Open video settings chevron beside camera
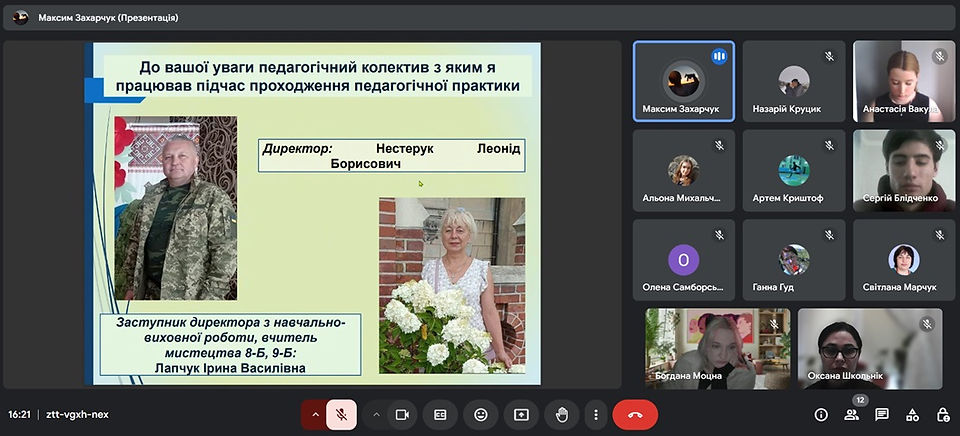This screenshot has height=436, width=960. point(376,415)
